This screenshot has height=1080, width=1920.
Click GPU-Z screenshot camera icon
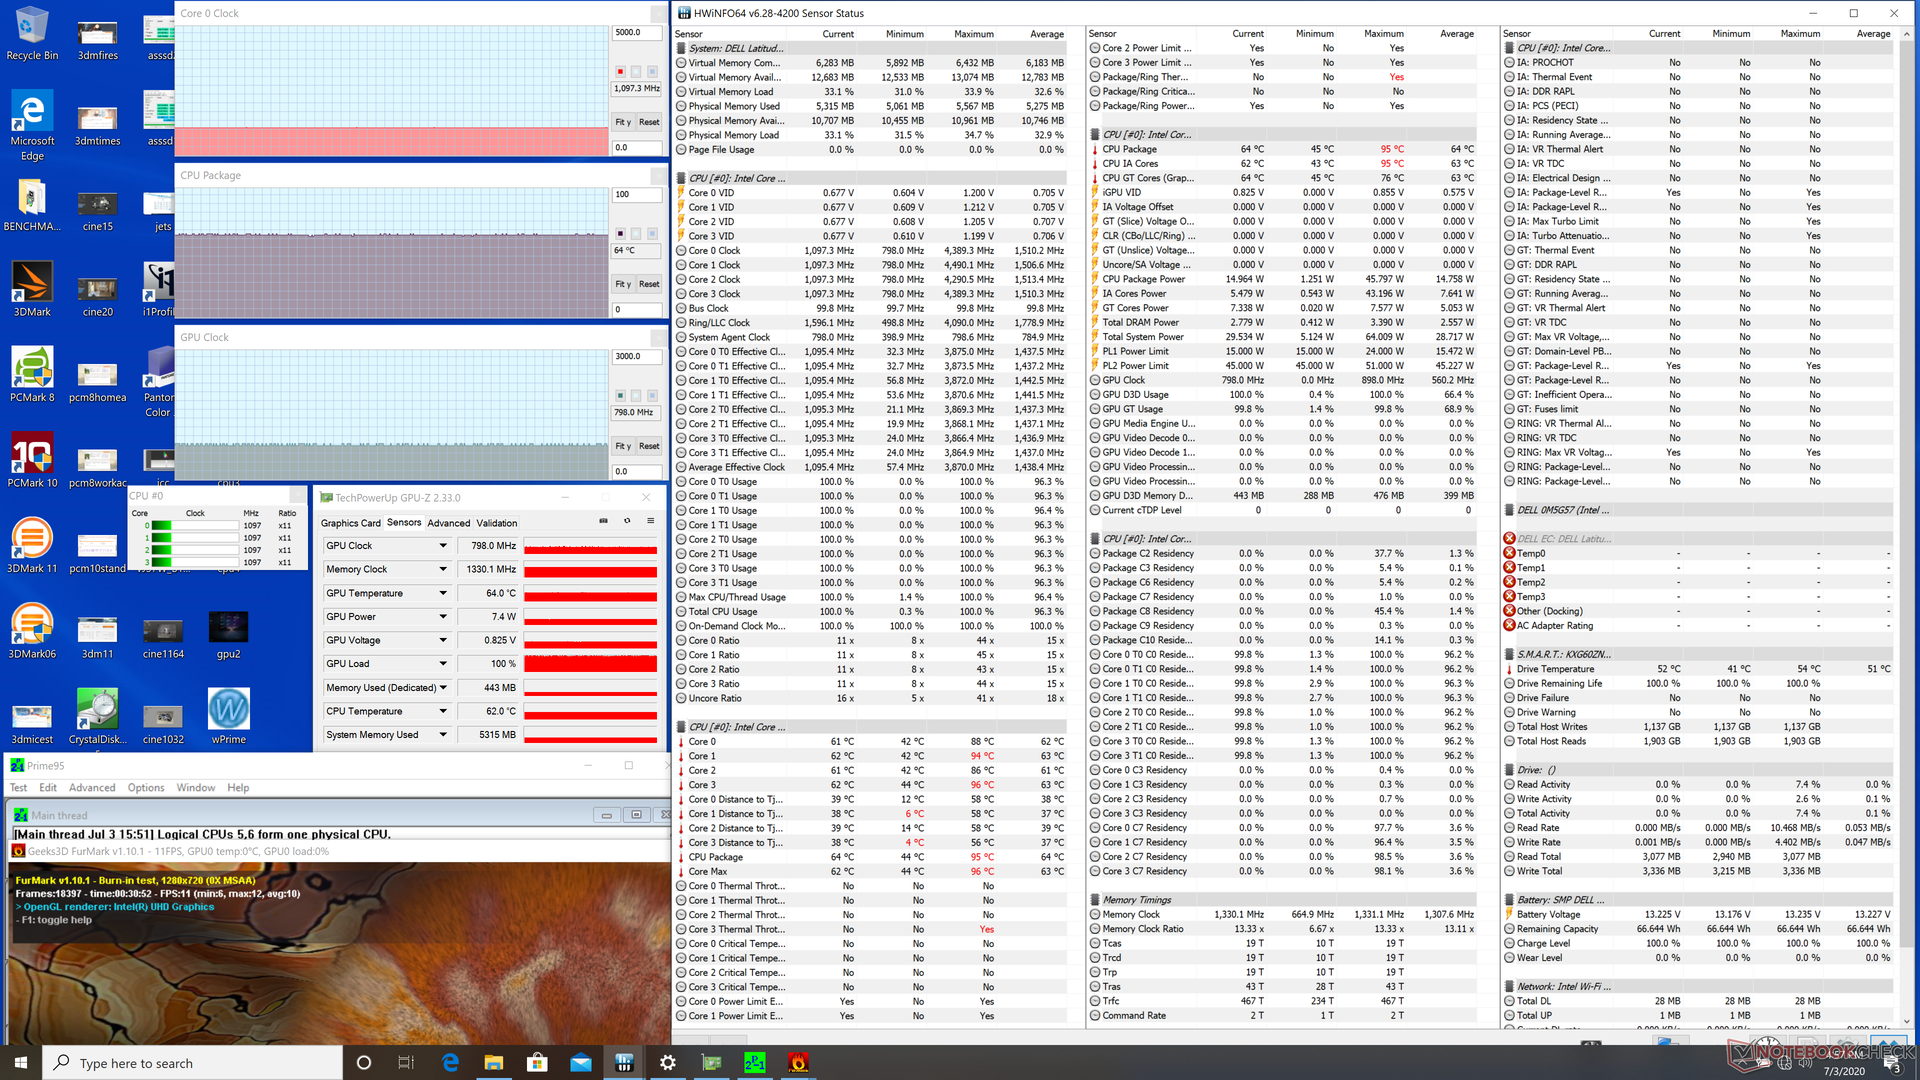(603, 521)
